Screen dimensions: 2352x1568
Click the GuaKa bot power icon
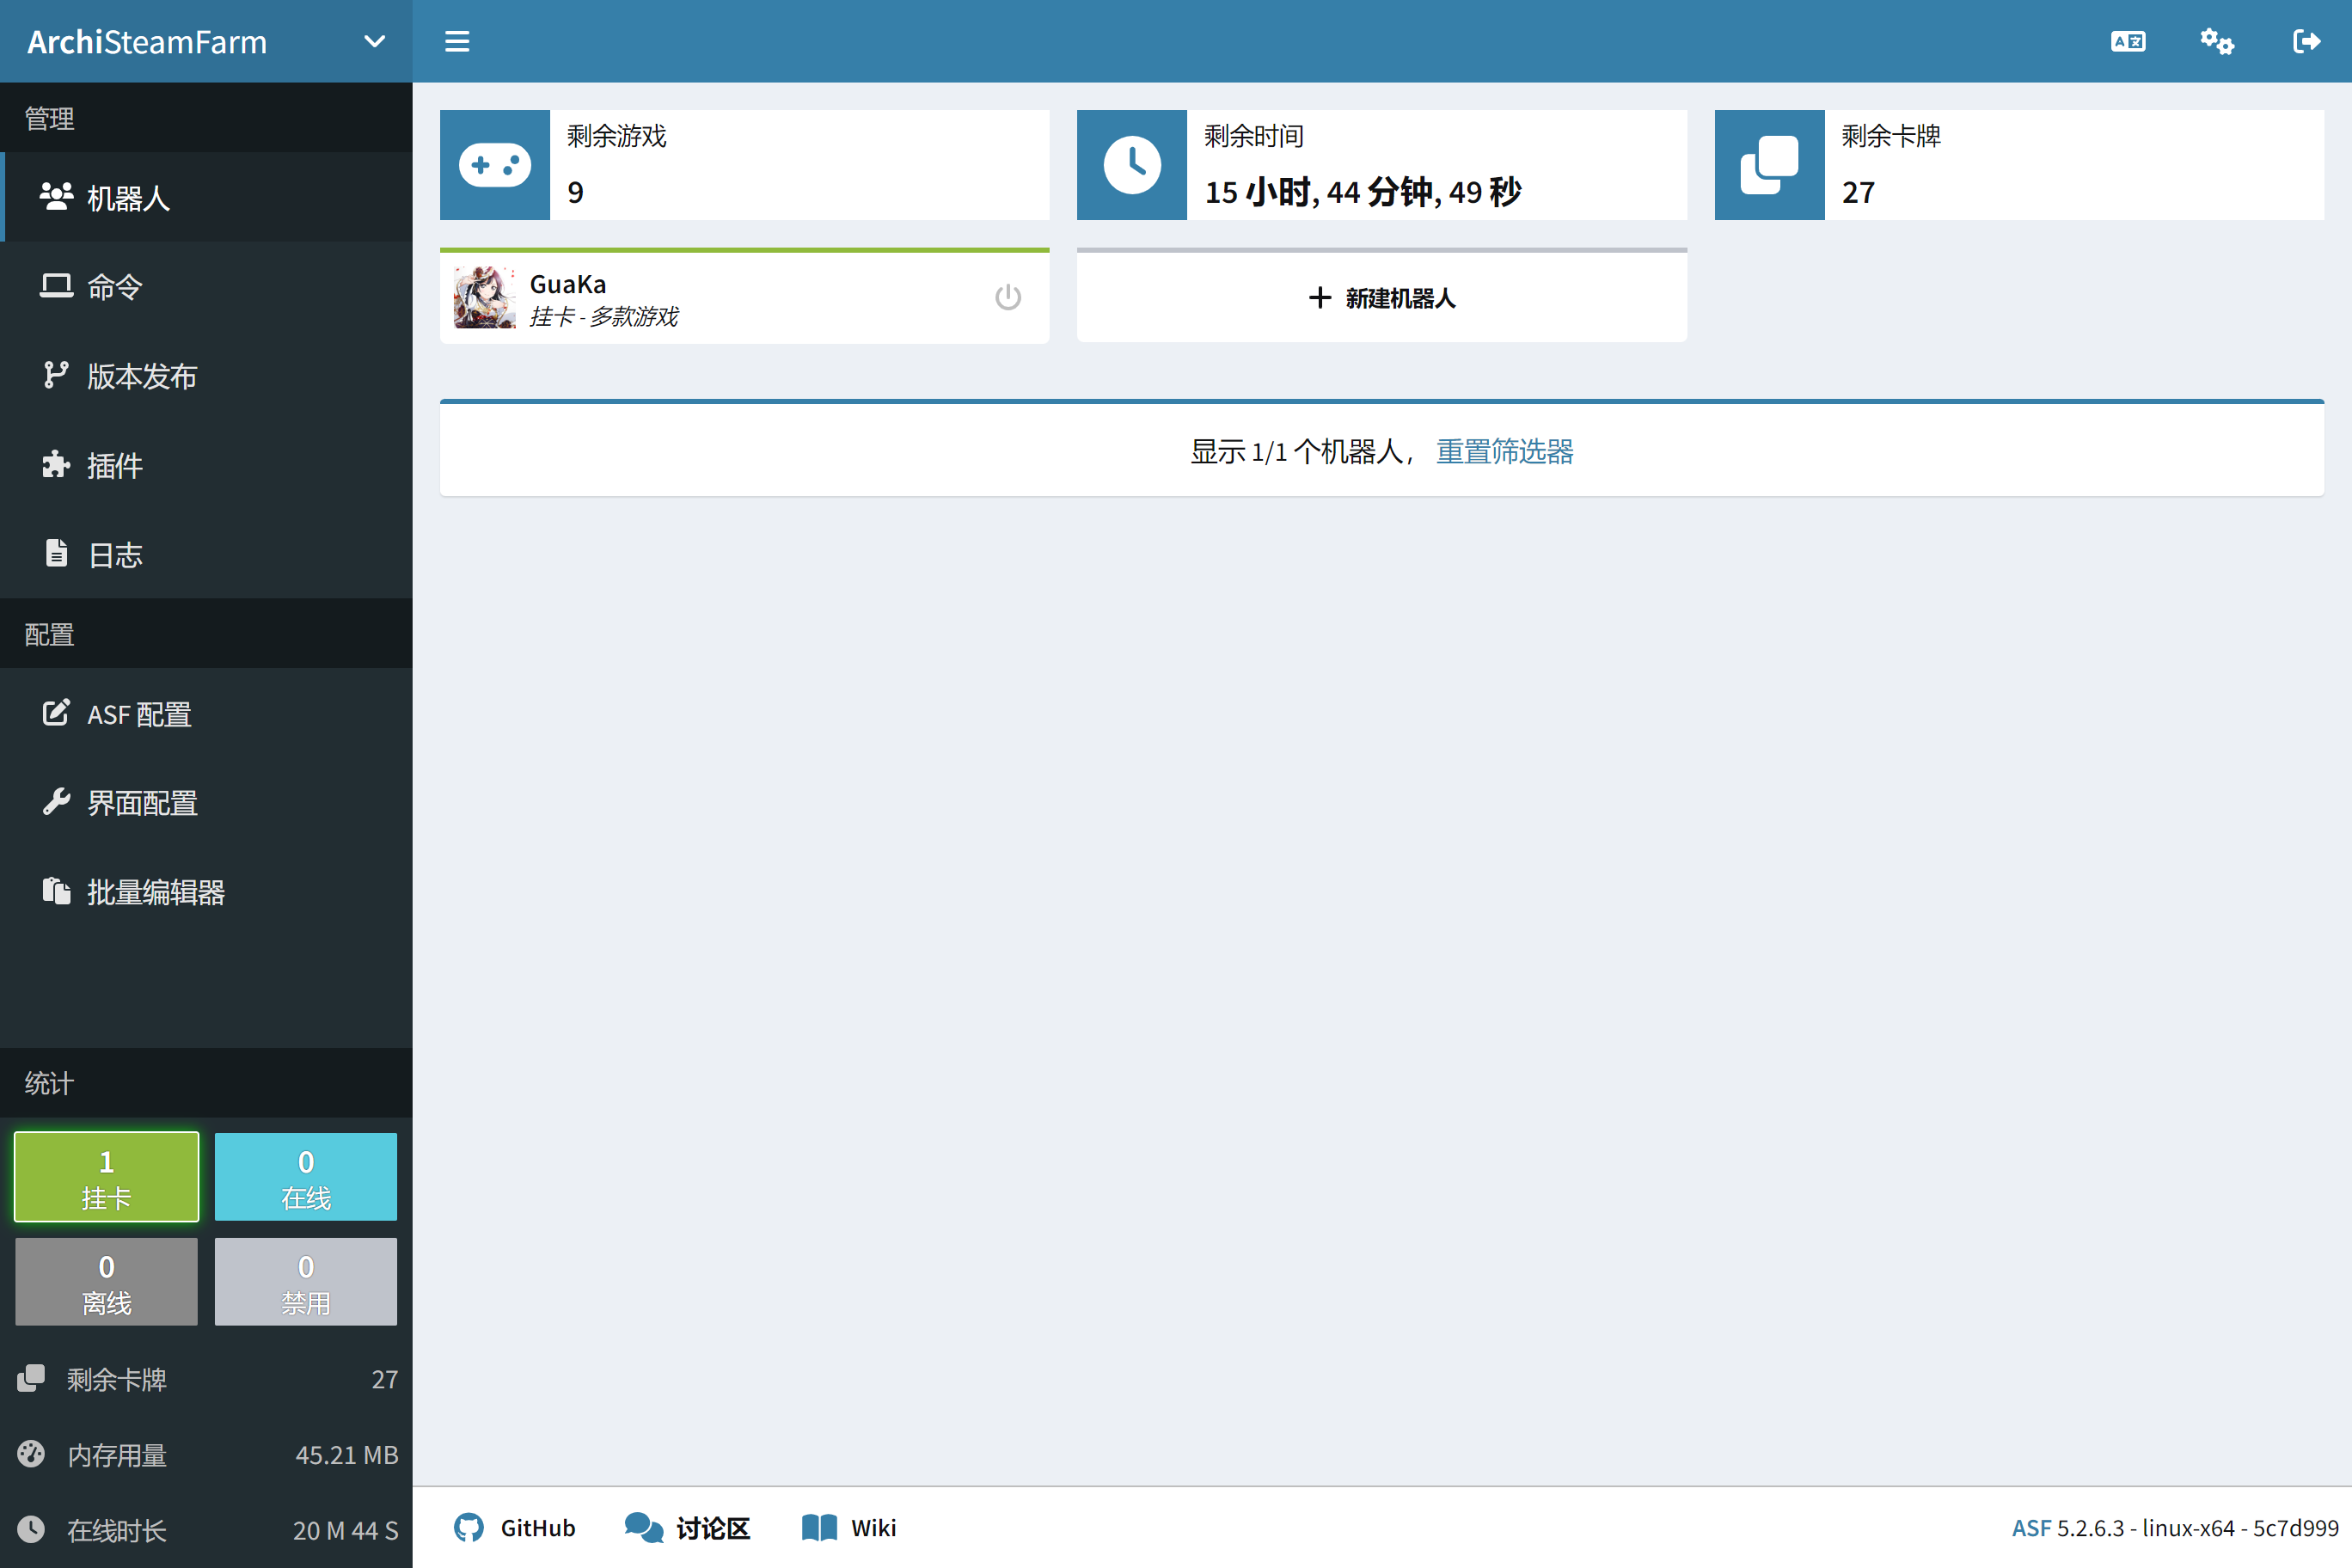(1008, 297)
